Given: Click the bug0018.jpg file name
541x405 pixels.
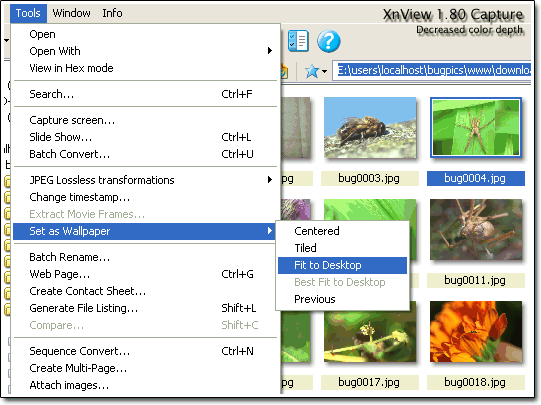Looking at the screenshot, I should (475, 382).
